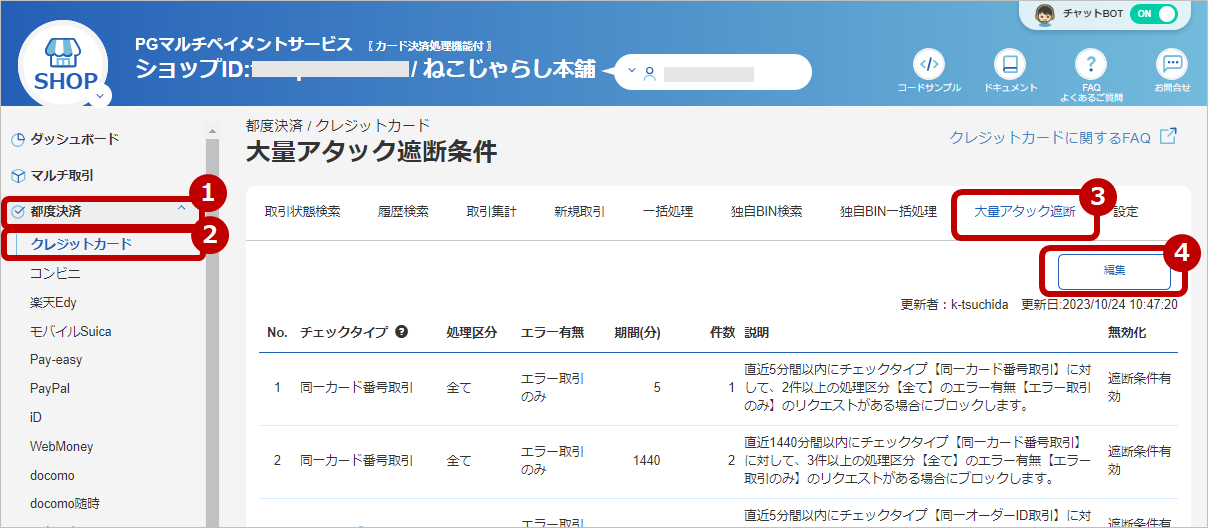1208x528 pixels.
Task: Select iD in the sidebar
Action: coord(36,417)
